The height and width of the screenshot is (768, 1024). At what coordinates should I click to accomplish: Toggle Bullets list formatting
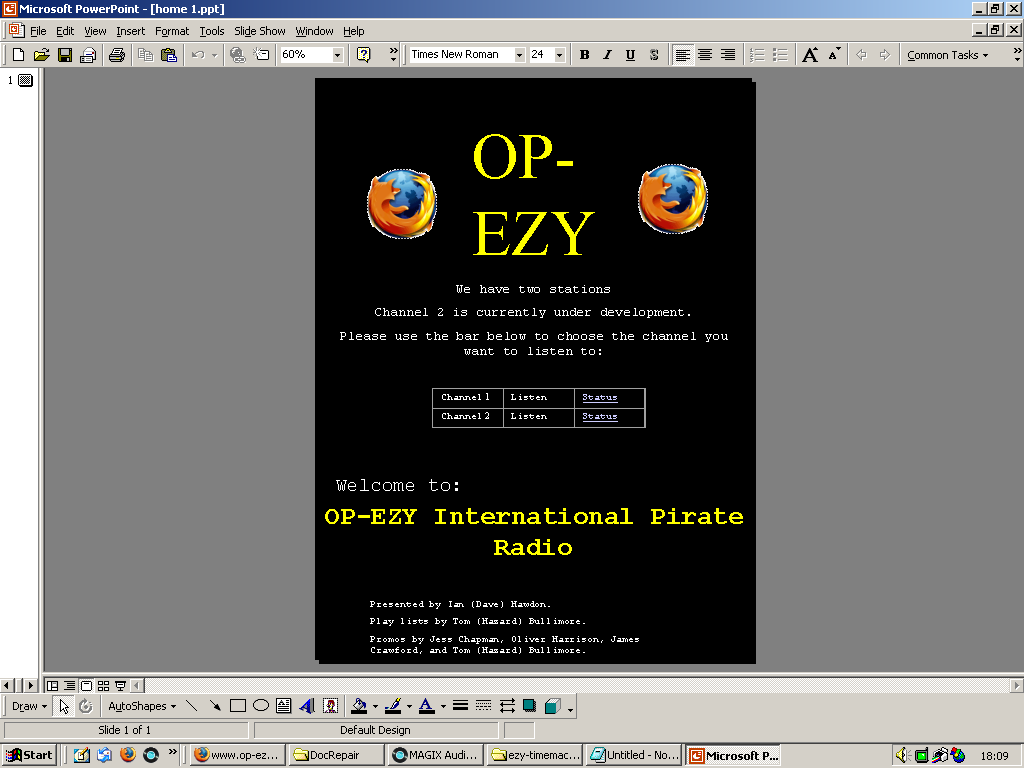tap(780, 55)
